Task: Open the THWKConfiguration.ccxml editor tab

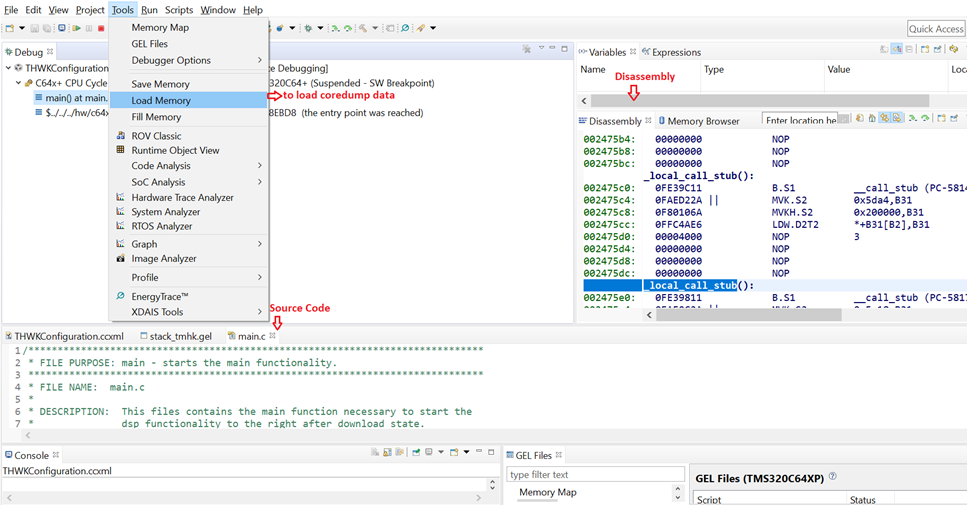Action: pyautogui.click(x=65, y=336)
